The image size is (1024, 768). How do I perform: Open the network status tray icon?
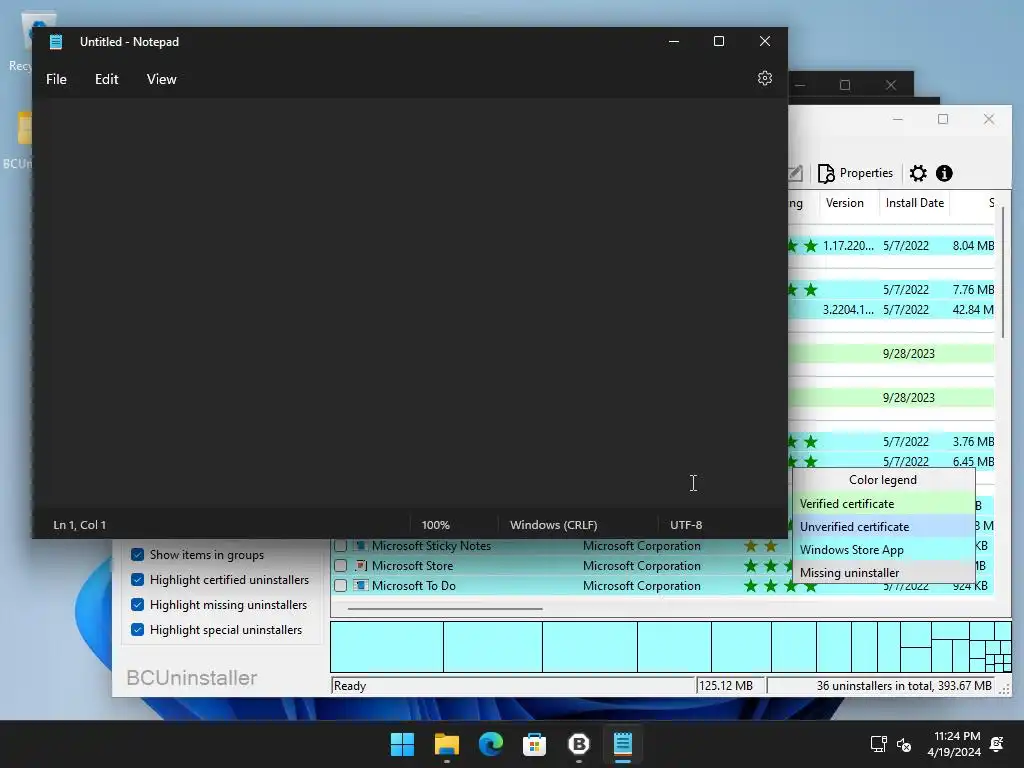coord(878,744)
